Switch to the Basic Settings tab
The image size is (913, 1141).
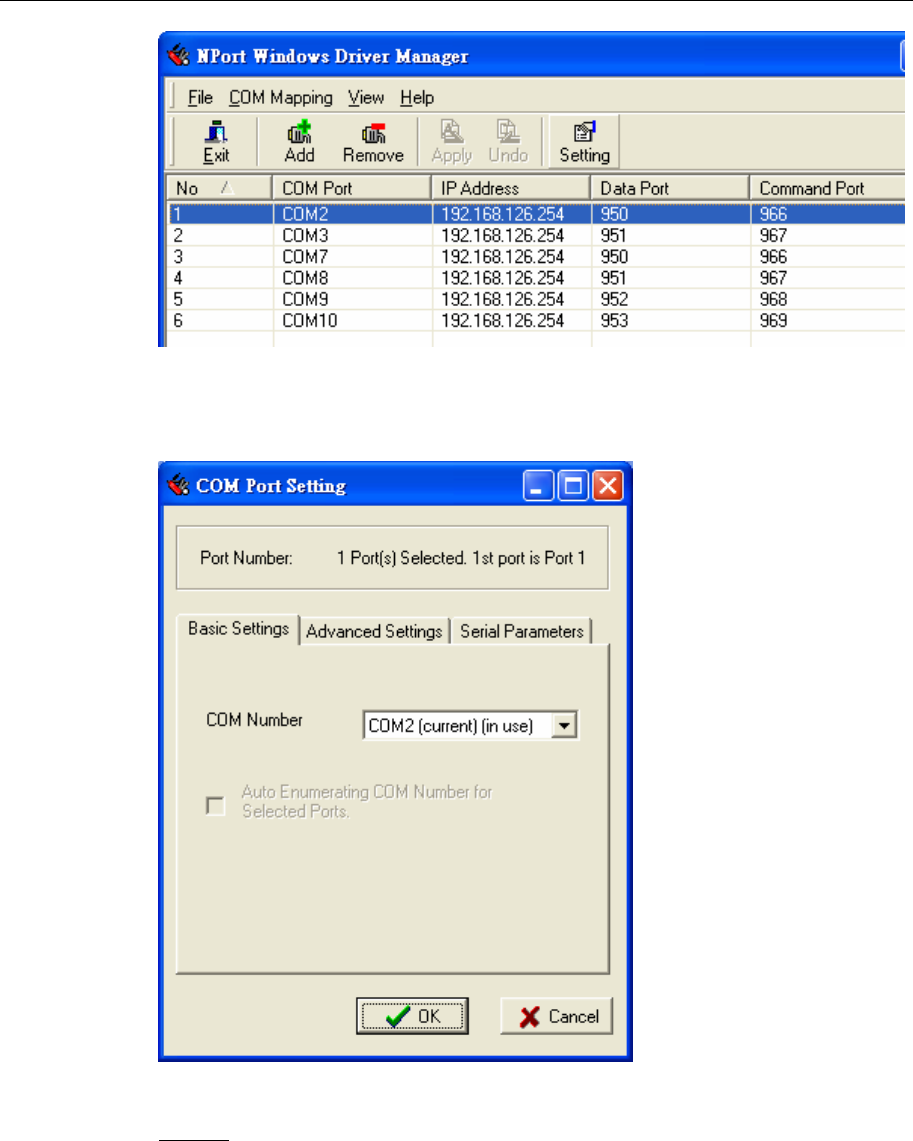point(239,629)
